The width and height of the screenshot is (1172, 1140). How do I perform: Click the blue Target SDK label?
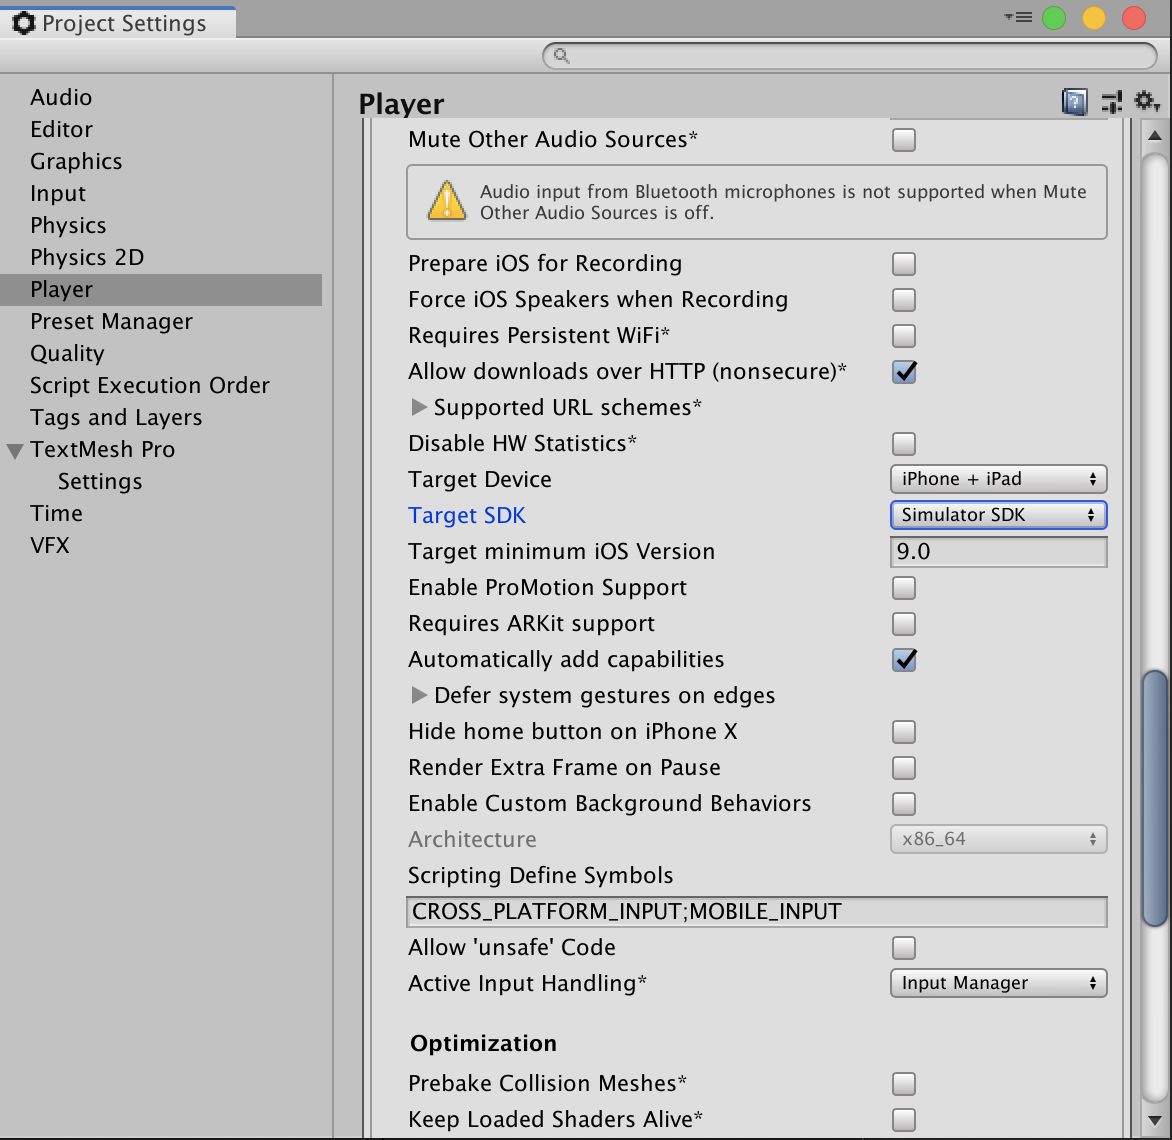tap(466, 515)
